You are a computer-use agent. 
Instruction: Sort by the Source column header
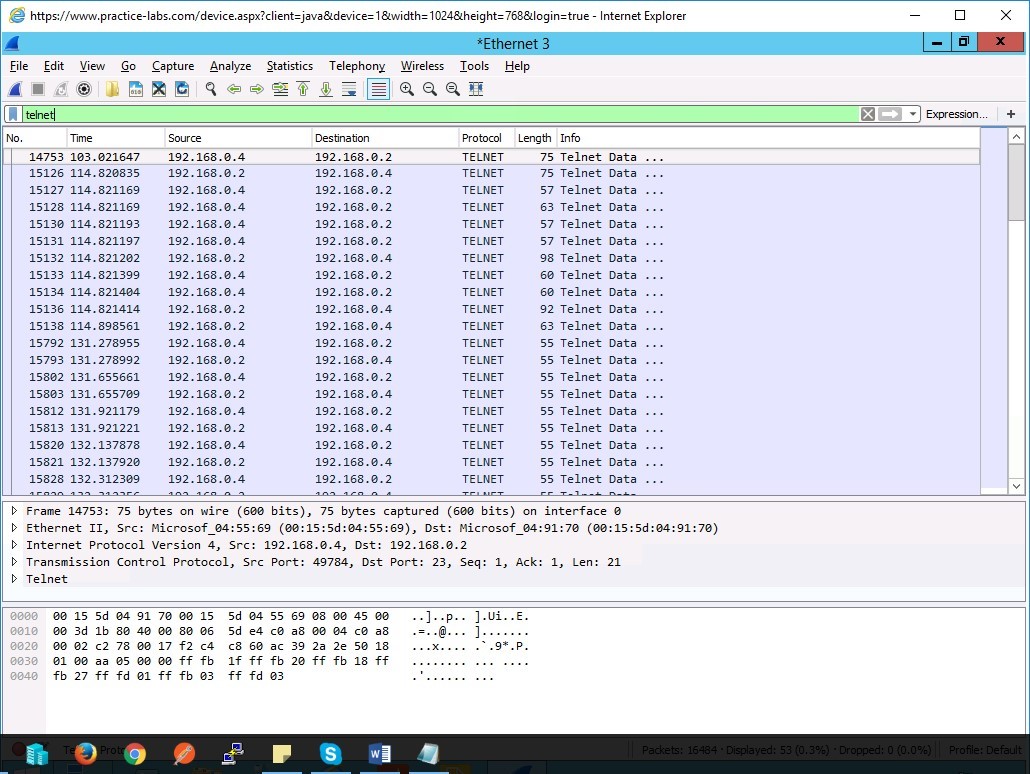click(238, 138)
